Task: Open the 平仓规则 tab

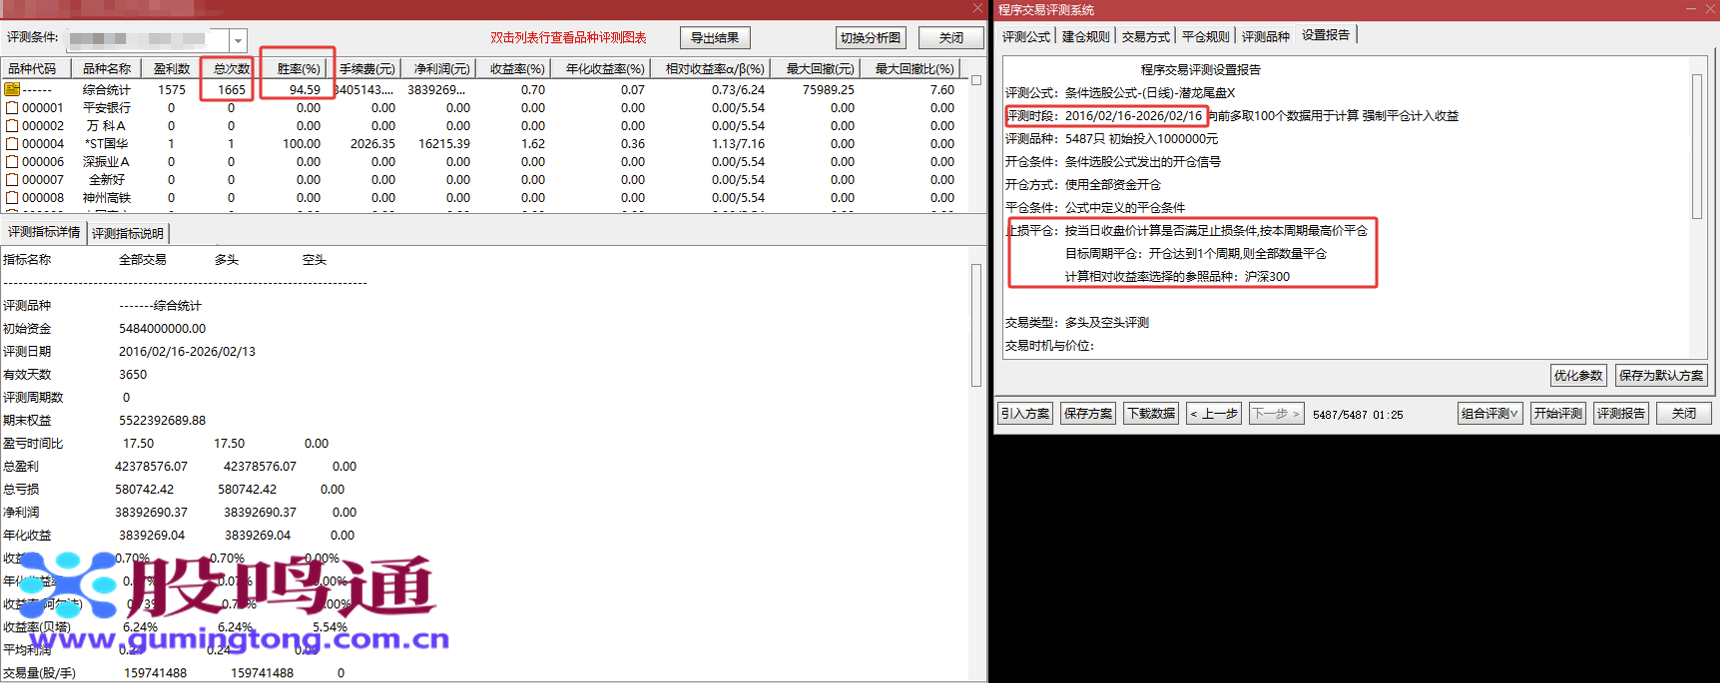Action: click(1206, 36)
